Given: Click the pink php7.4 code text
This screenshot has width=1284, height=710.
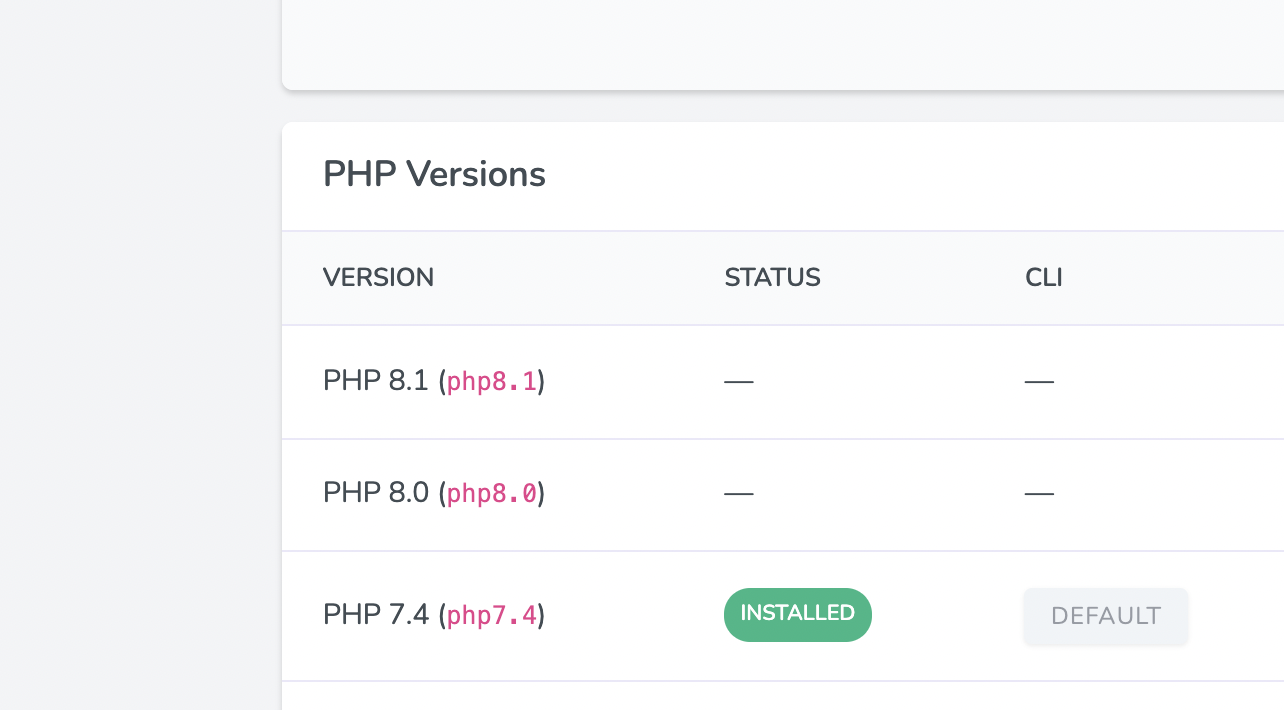Looking at the screenshot, I should 492,615.
